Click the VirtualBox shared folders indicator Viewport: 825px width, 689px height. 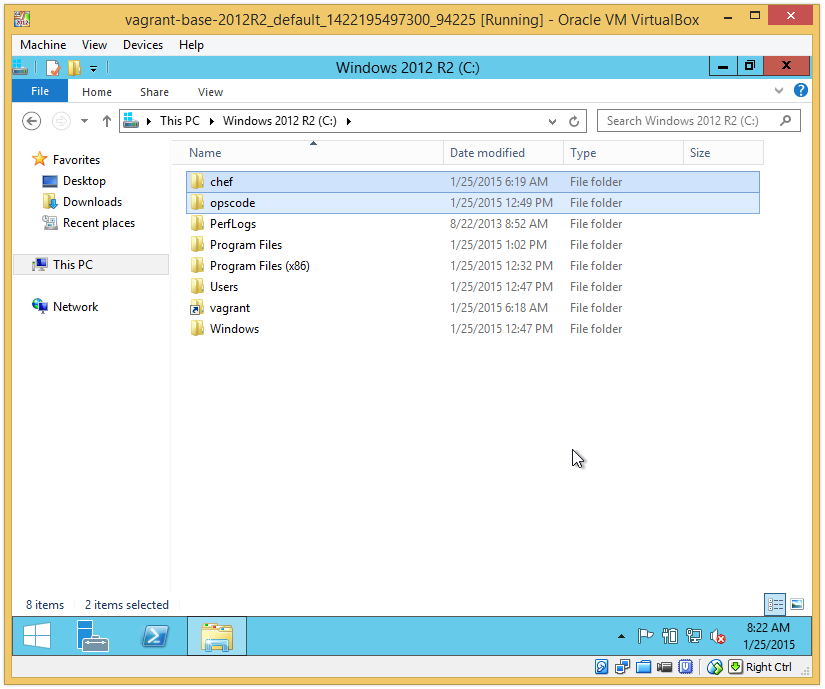[x=643, y=667]
